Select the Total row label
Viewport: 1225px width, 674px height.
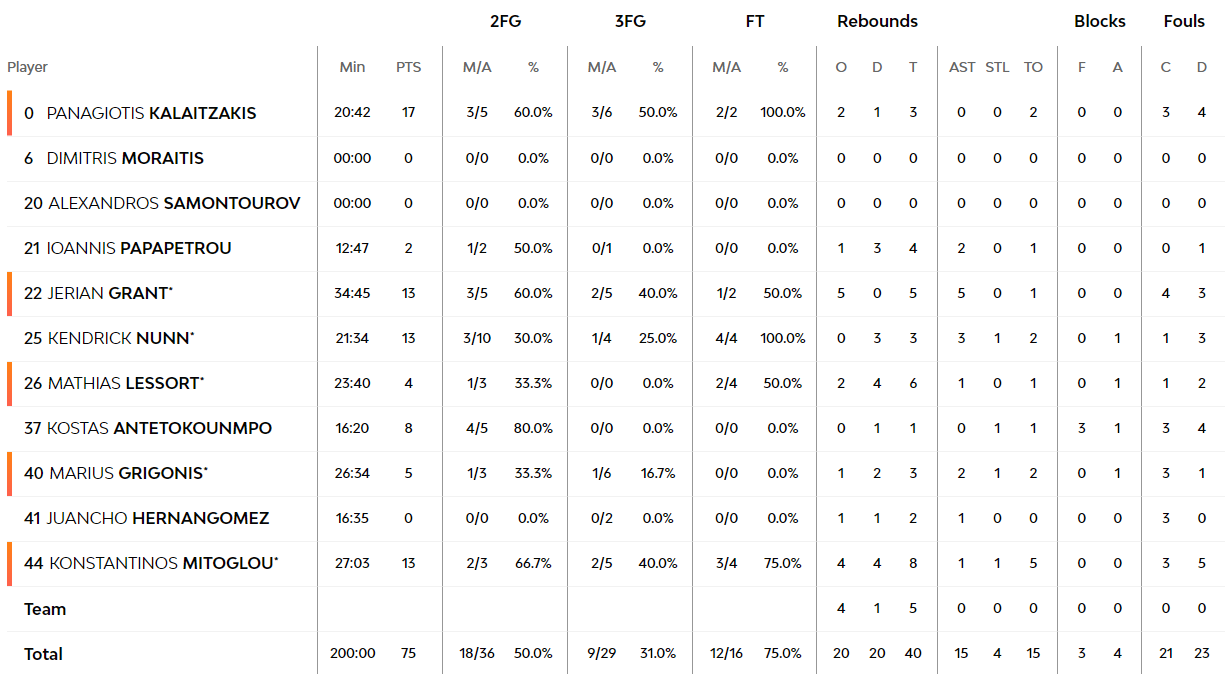click(43, 654)
